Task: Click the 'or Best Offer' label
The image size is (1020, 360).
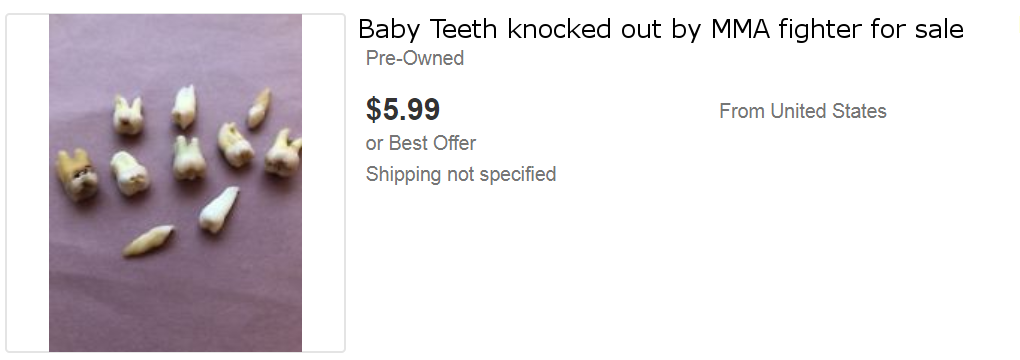Action: [x=421, y=143]
